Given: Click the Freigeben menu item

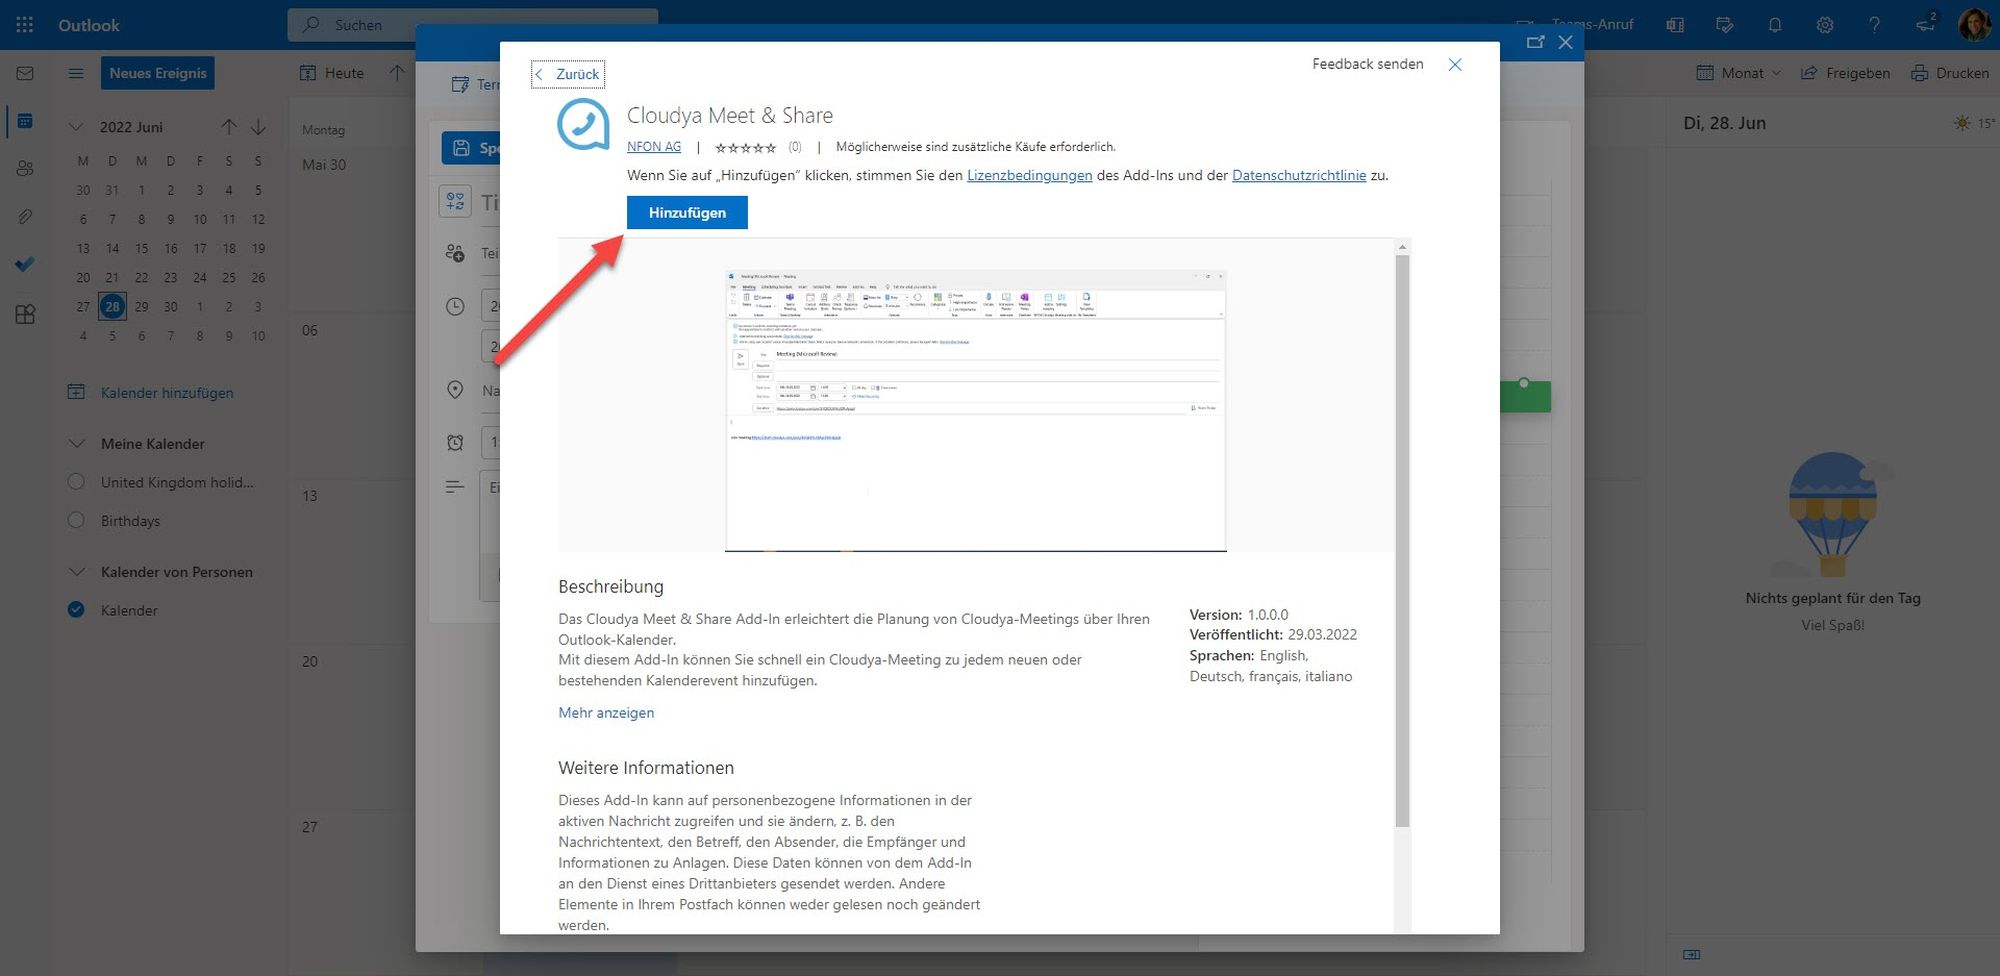Looking at the screenshot, I should [x=1845, y=73].
